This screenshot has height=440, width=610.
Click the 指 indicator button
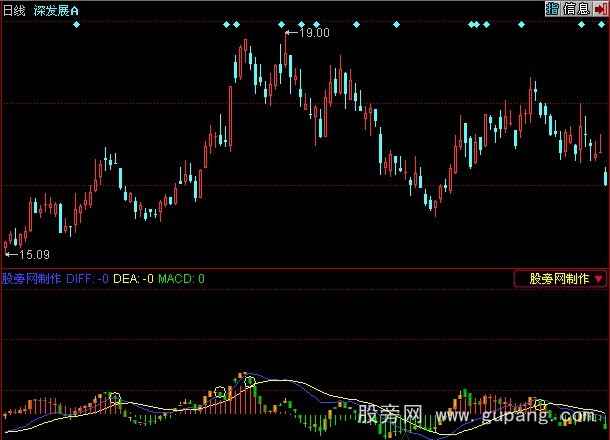coord(552,8)
